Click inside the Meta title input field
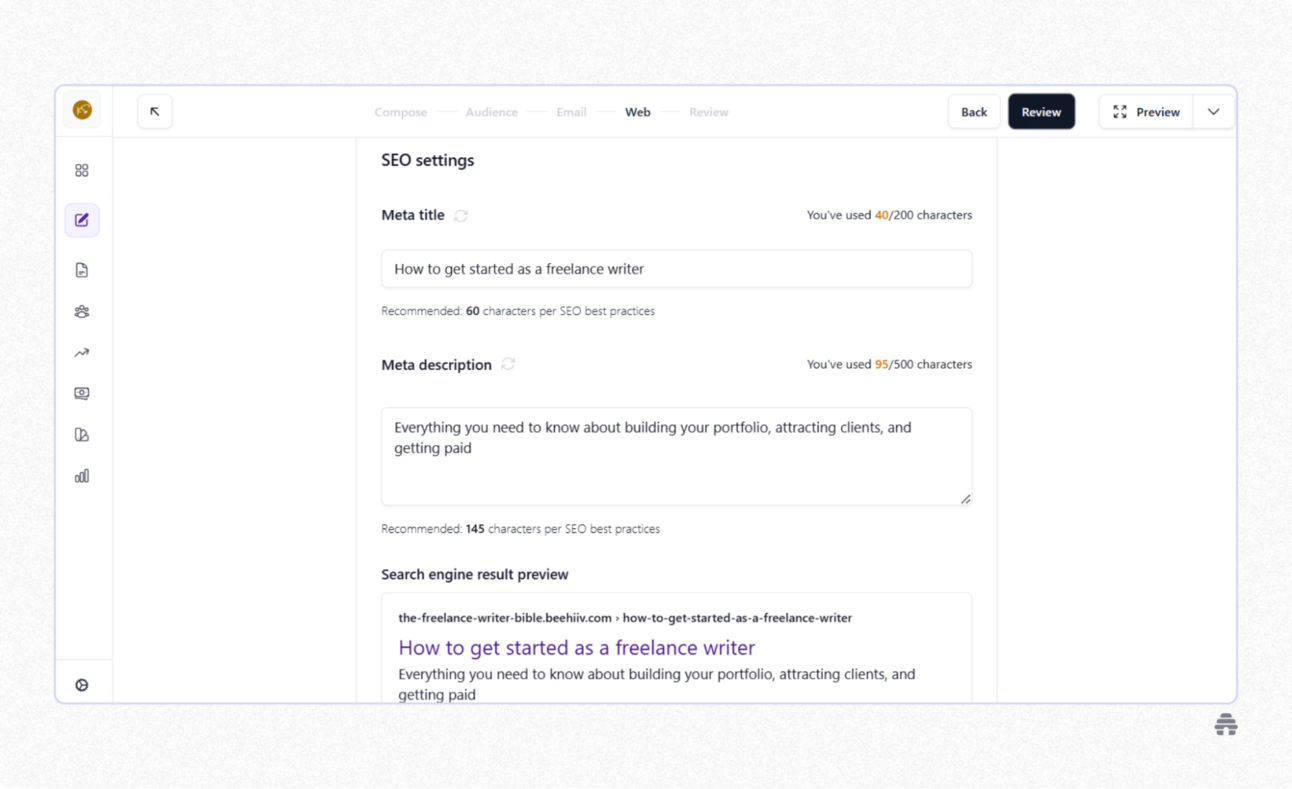The image size is (1292, 789). point(676,268)
